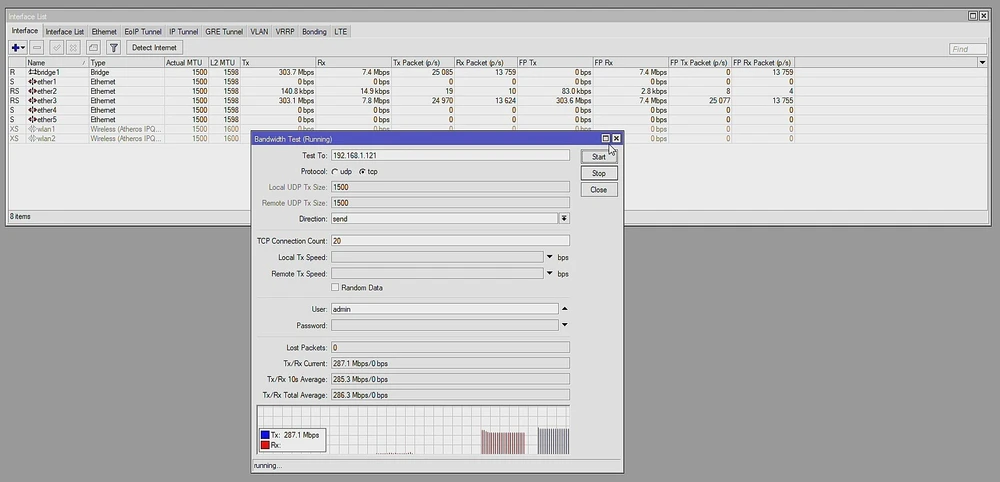
Task: Expand the Password field arrow
Action: (564, 325)
